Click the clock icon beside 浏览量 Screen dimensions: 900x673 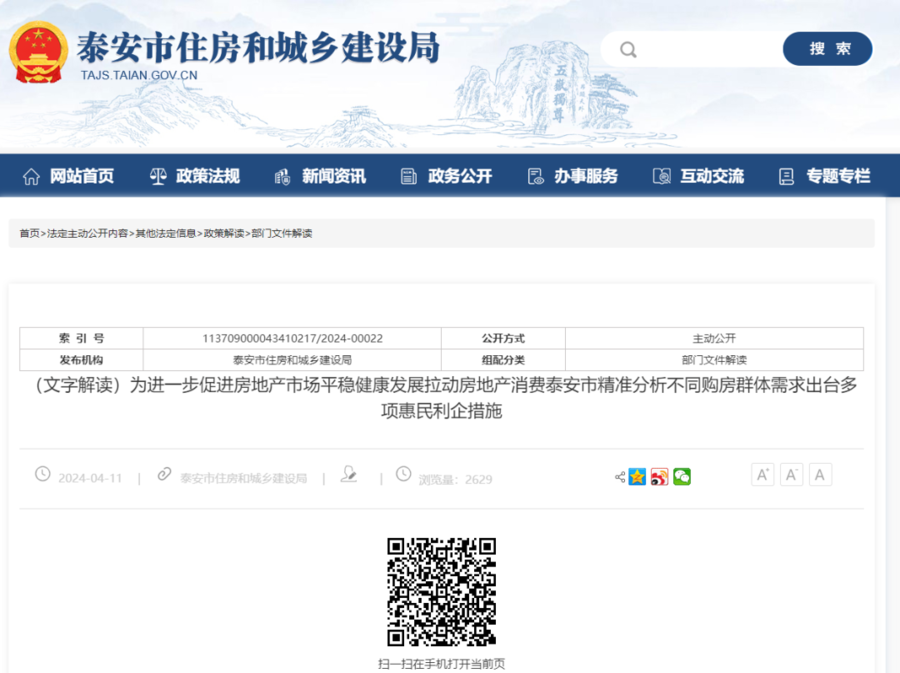404,474
